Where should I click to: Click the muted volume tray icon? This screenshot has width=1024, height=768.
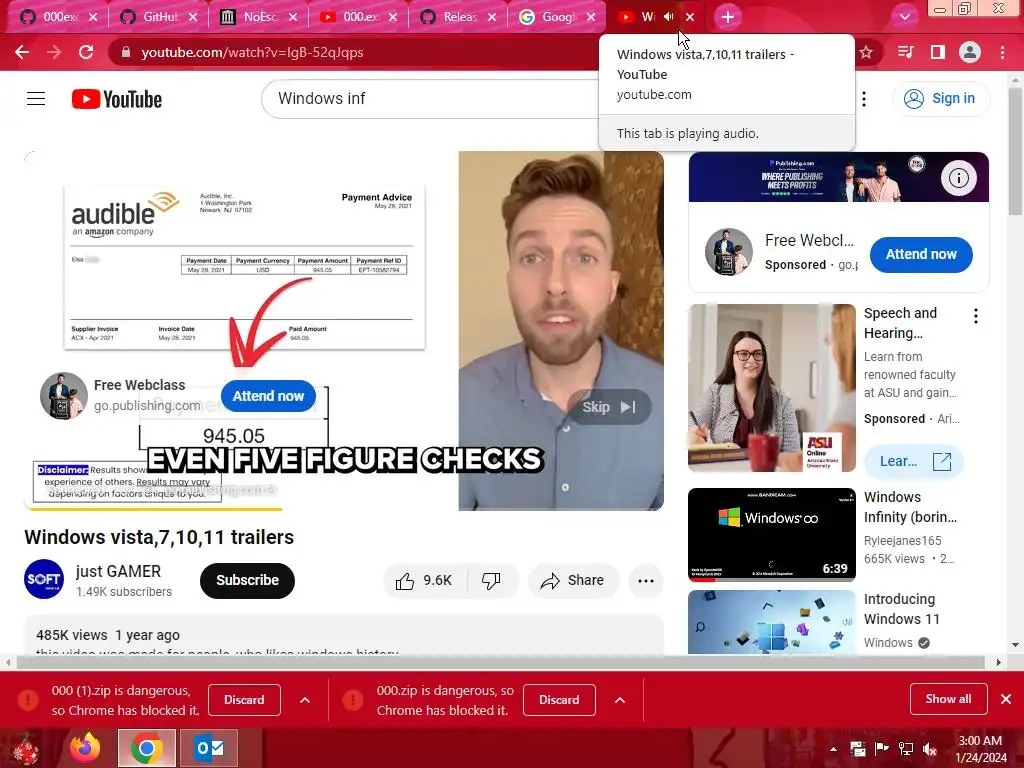click(x=930, y=749)
